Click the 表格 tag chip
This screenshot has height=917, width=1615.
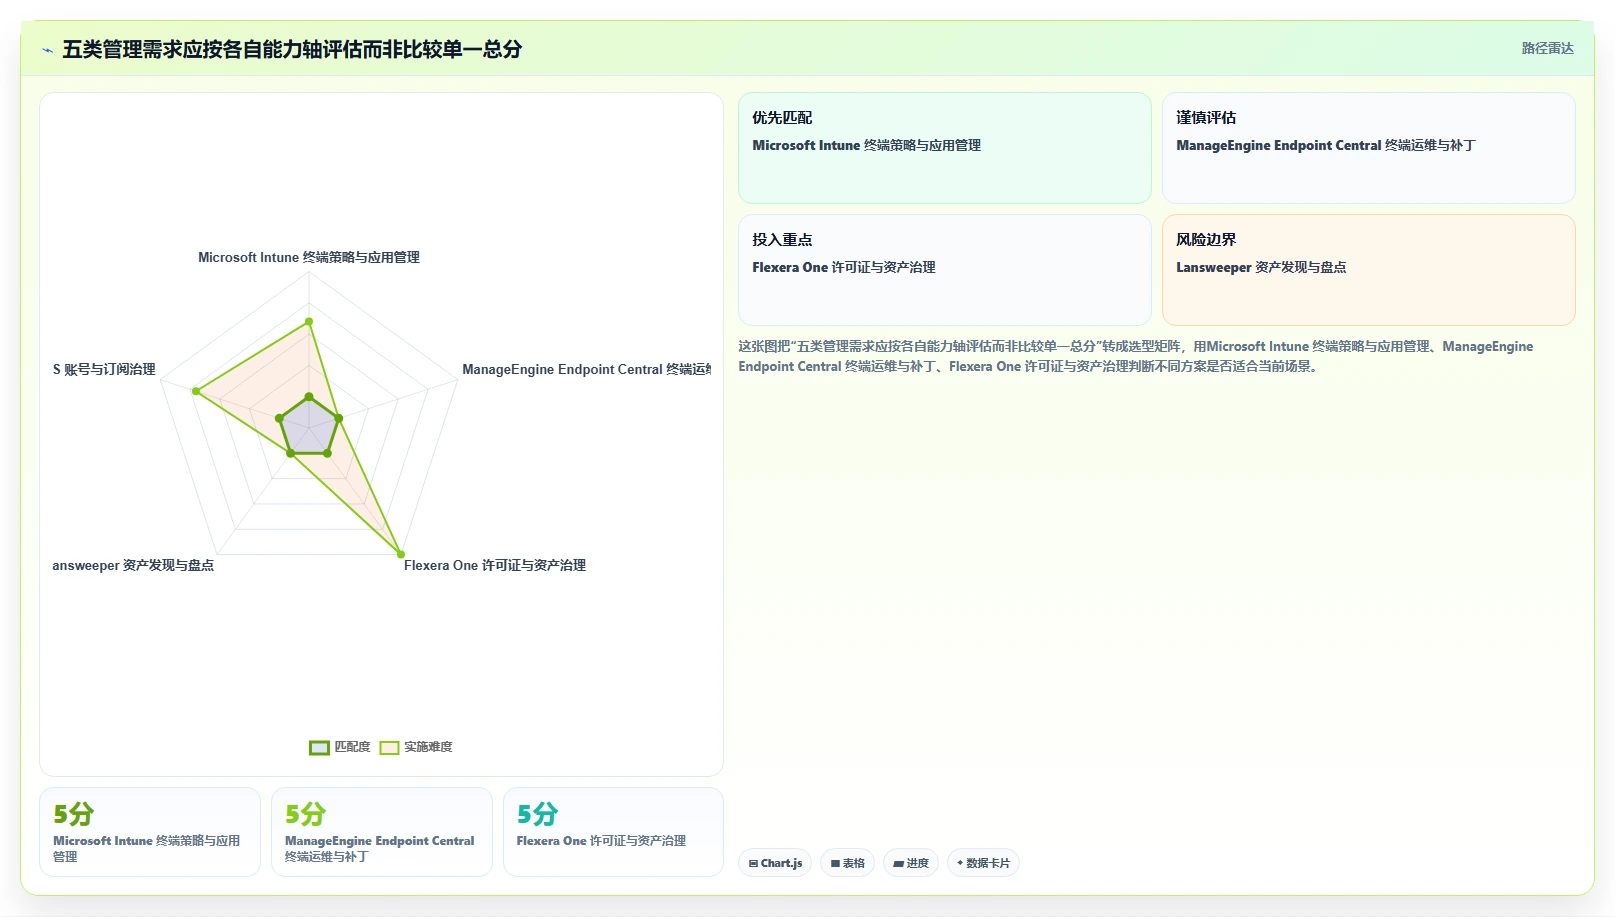point(848,863)
